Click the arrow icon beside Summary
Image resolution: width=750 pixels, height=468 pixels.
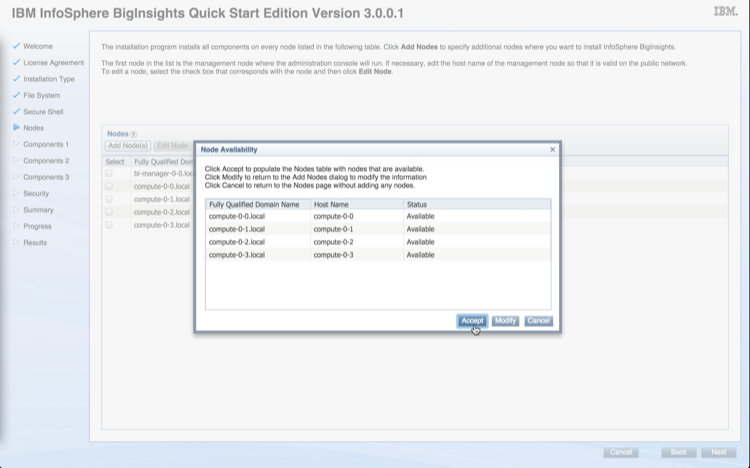(16, 209)
